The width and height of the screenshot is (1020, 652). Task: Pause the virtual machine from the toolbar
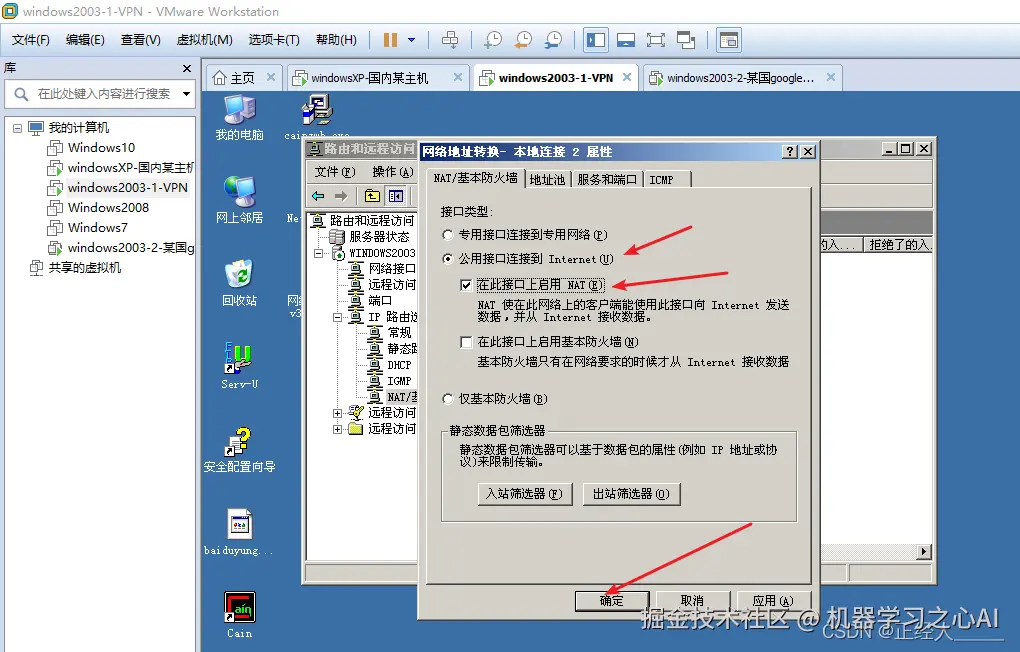(390, 40)
